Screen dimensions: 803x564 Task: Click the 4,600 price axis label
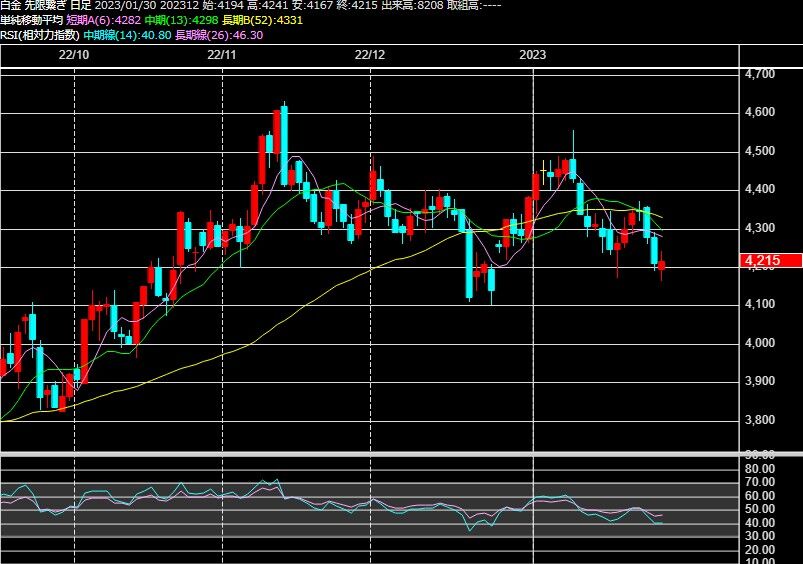760,112
